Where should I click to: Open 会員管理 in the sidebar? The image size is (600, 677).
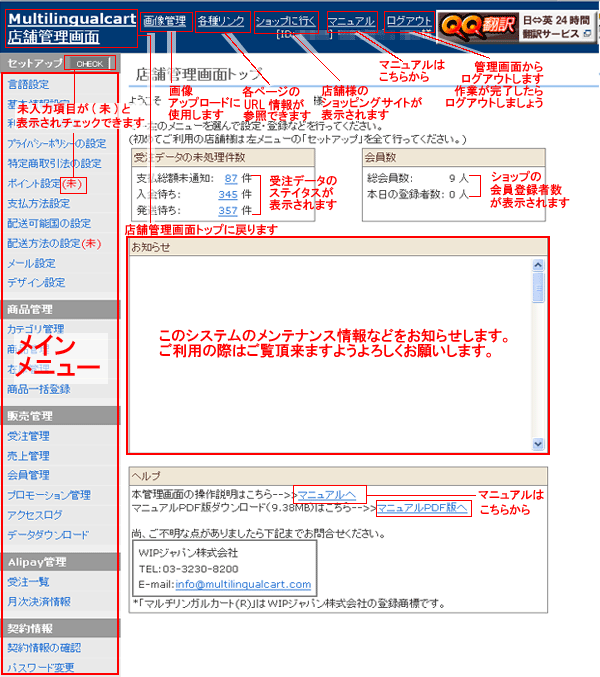[x=28, y=475]
